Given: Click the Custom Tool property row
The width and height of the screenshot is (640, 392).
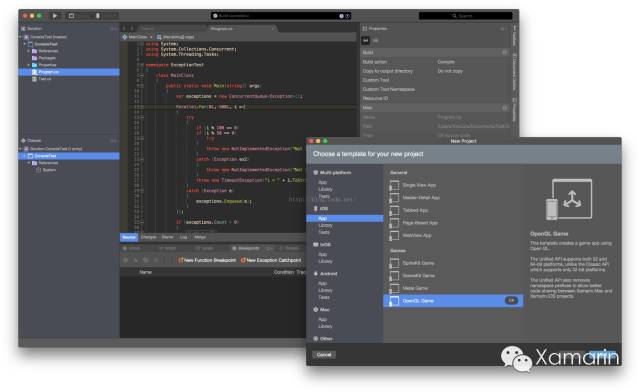Looking at the screenshot, I should (x=436, y=80).
